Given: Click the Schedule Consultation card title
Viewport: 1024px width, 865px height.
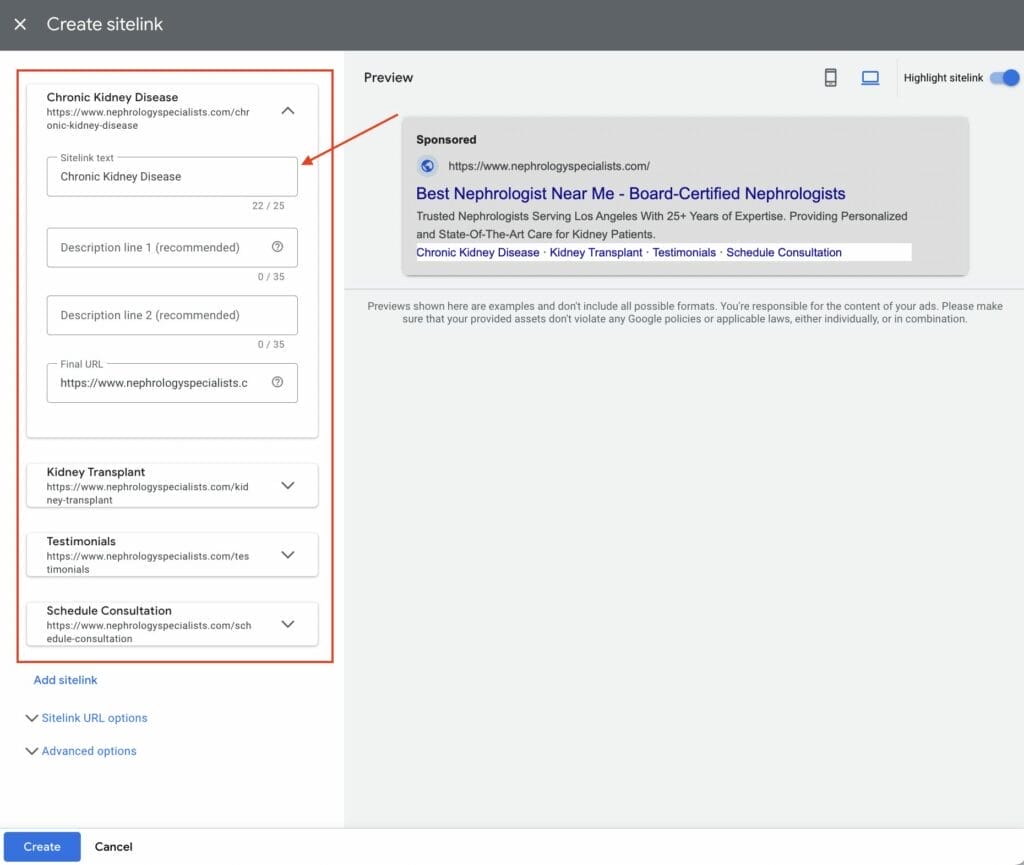Looking at the screenshot, I should (x=109, y=610).
